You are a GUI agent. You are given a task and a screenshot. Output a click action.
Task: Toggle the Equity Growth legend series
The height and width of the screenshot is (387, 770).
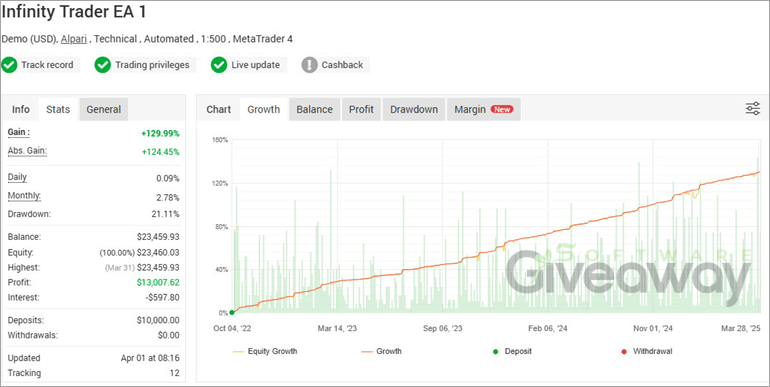[x=265, y=352]
